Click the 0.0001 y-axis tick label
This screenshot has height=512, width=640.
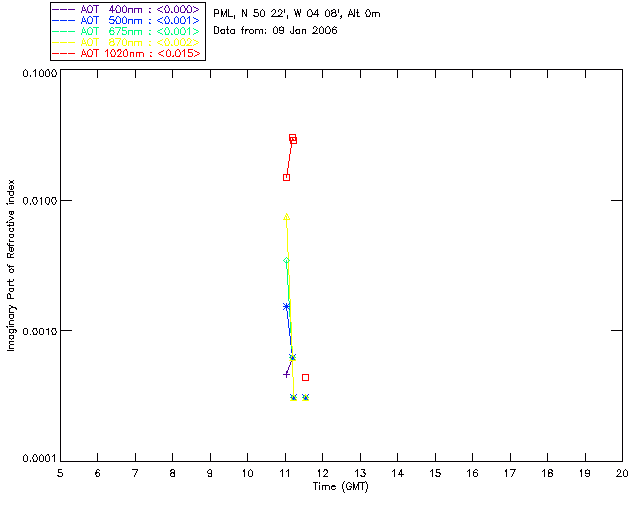(x=40, y=459)
